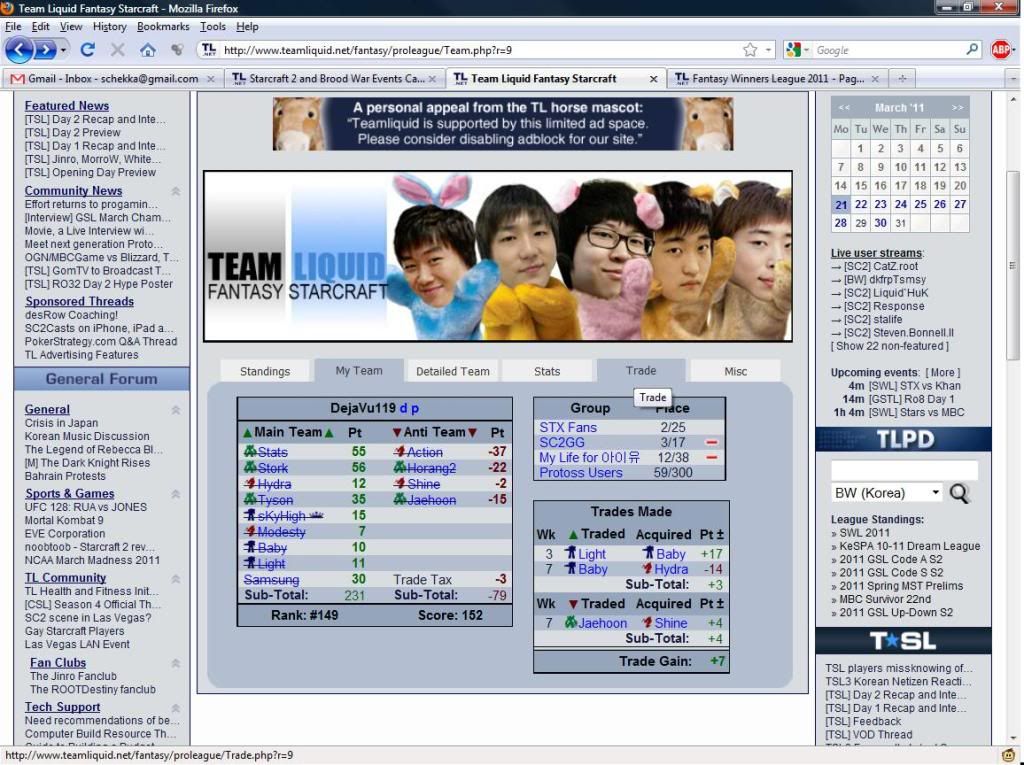
Task: Switch to the Detailed Team tab
Action: tap(452, 371)
